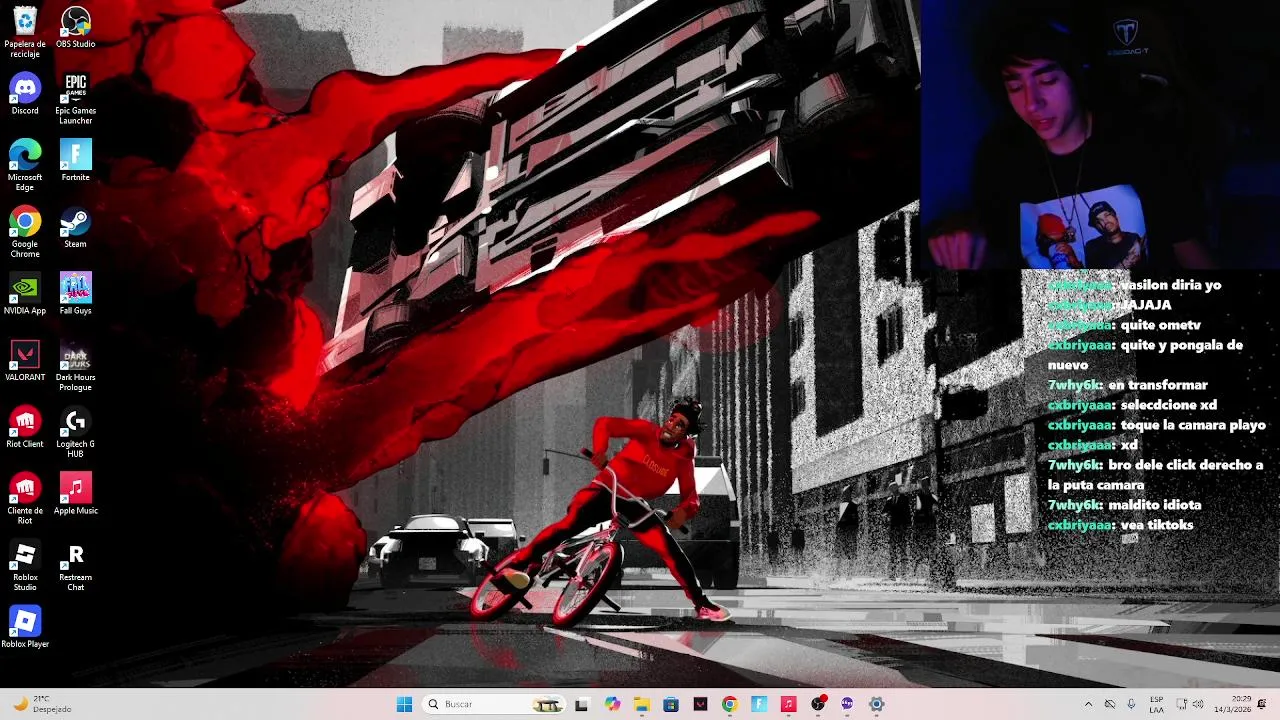Expand the hidden system tray icons chevron
Viewport: 1280px width, 720px height.
pyautogui.click(x=1088, y=704)
